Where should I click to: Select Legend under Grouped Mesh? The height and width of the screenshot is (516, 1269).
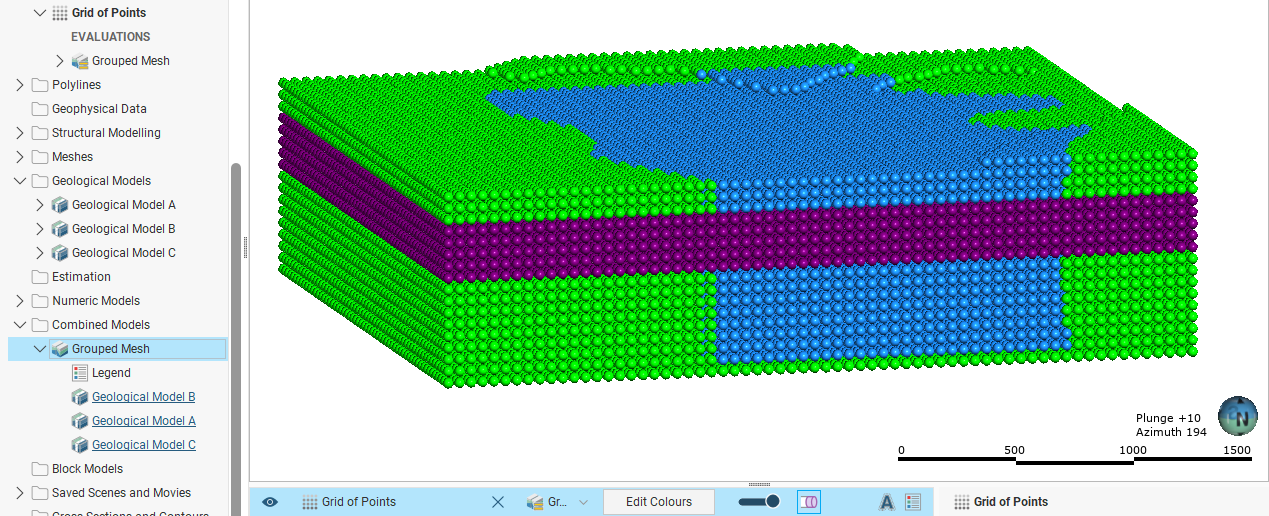coord(111,373)
